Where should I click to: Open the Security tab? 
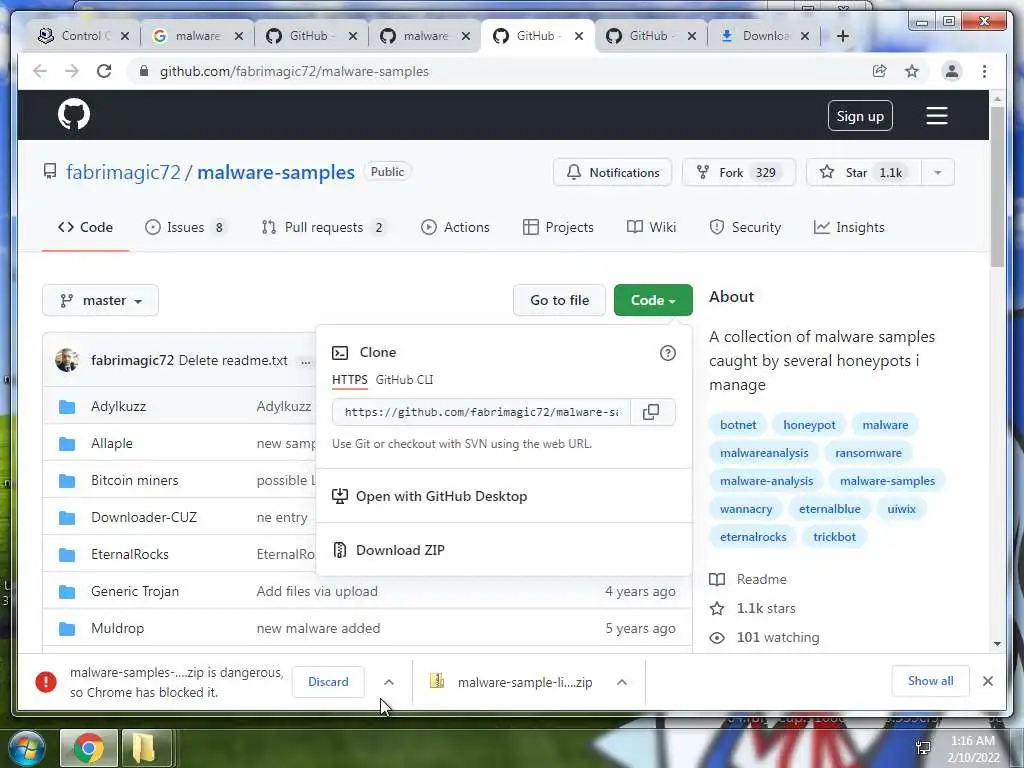(x=745, y=227)
